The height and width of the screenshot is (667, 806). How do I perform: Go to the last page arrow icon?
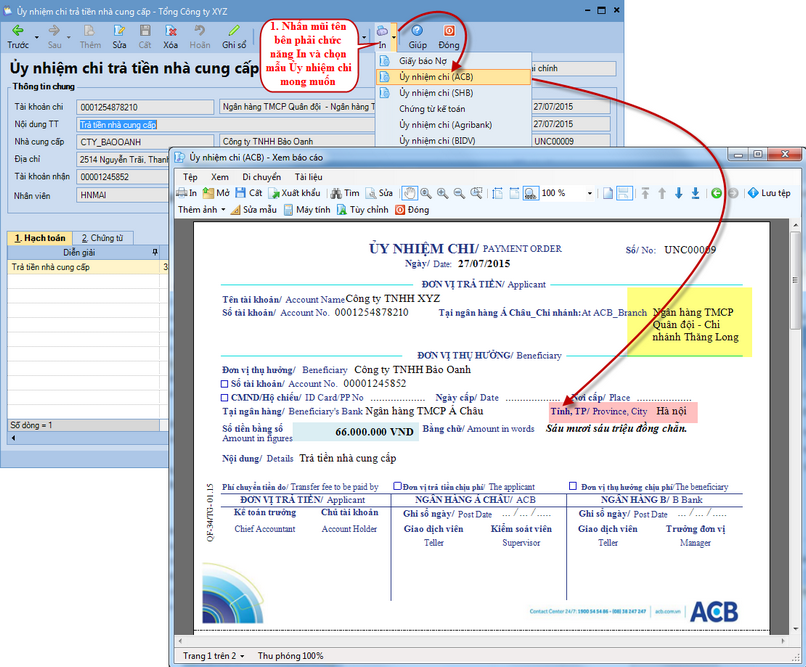coord(695,193)
